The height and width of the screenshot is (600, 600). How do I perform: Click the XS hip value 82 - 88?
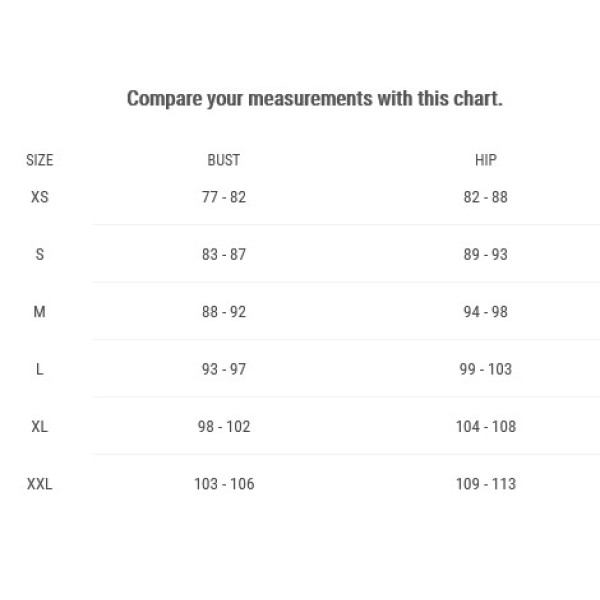[486, 197]
